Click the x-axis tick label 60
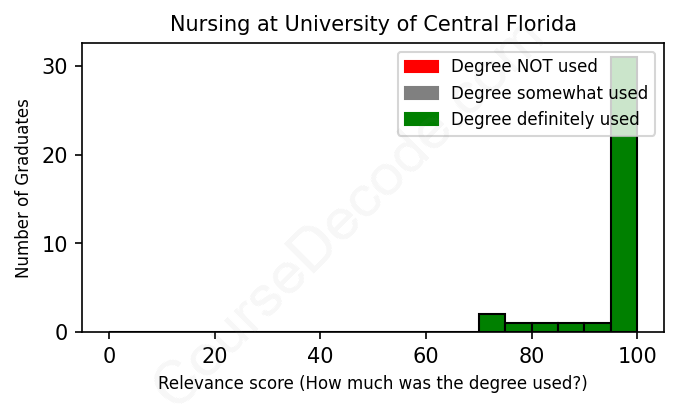 426,355
